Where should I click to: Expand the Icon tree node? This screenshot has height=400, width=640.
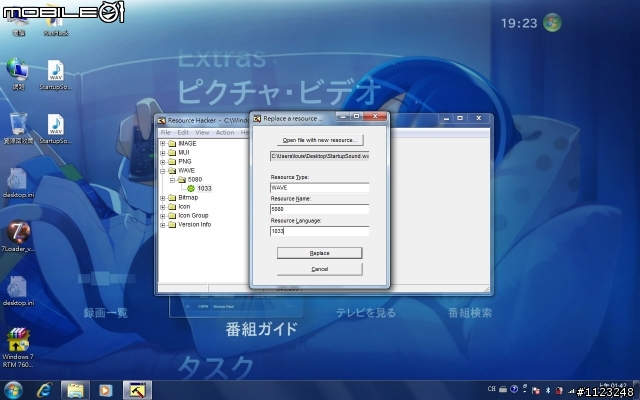tap(162, 207)
